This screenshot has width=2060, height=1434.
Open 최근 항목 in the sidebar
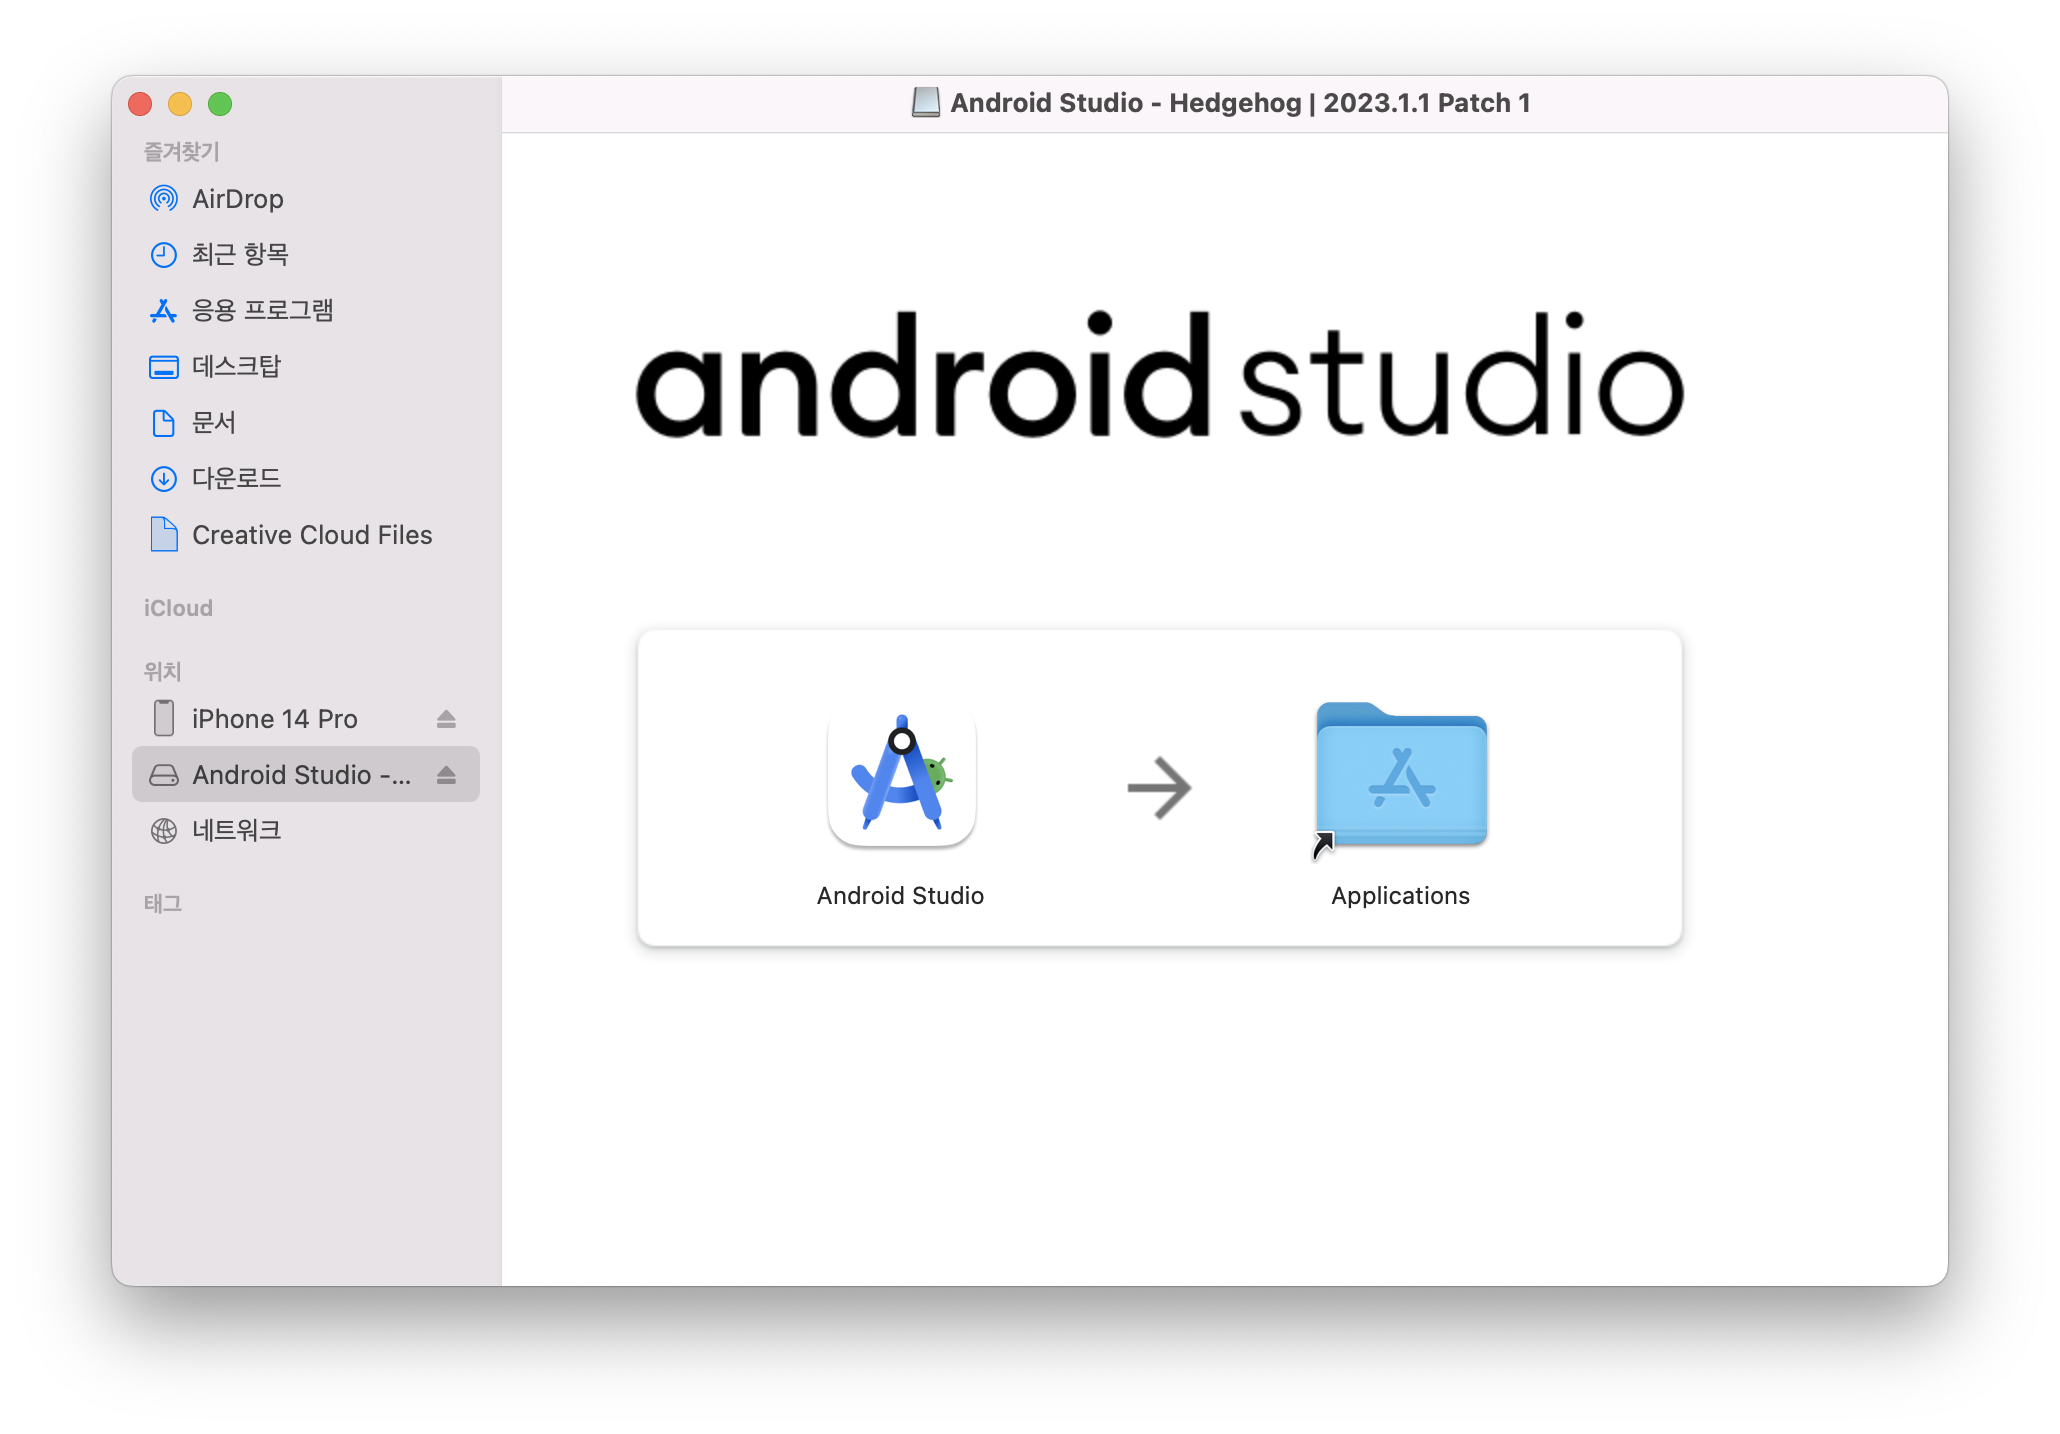240,255
